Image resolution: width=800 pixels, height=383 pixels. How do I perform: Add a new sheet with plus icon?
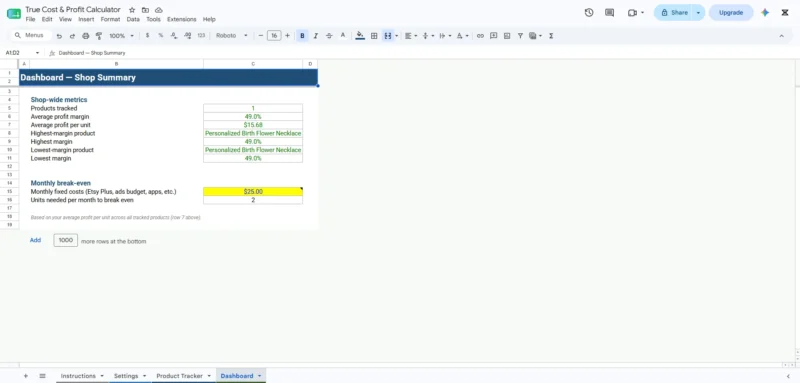[26, 376]
